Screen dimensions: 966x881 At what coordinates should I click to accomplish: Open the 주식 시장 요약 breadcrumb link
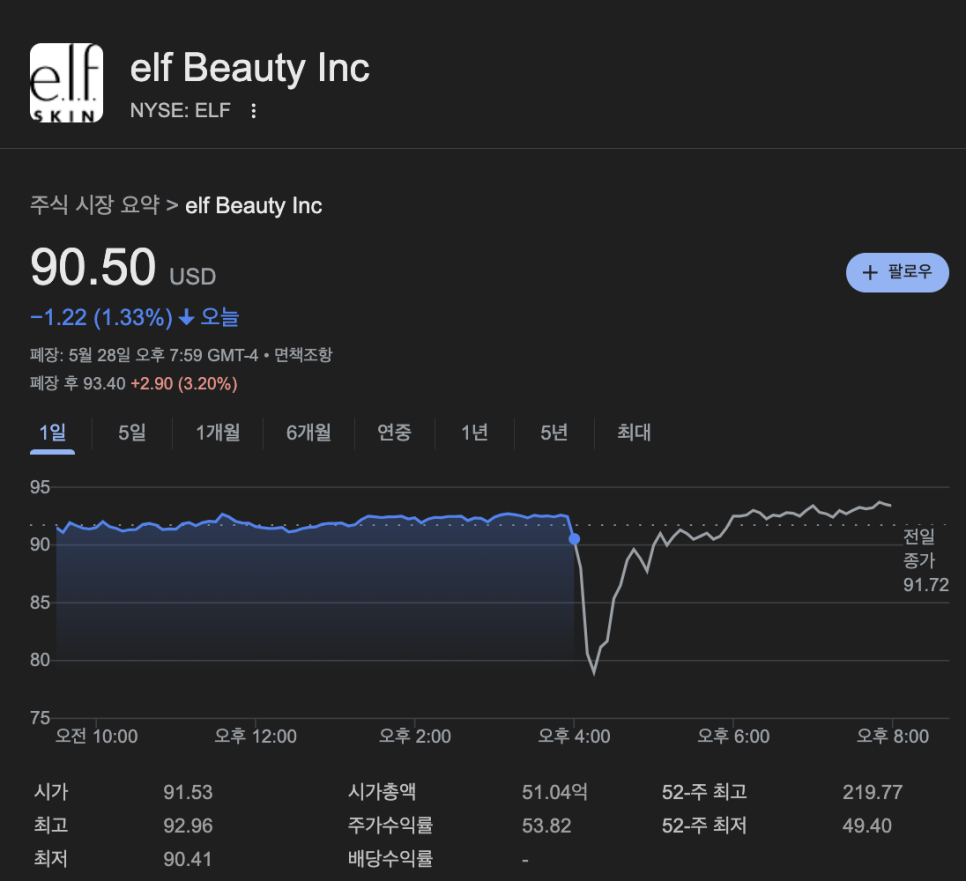(95, 205)
